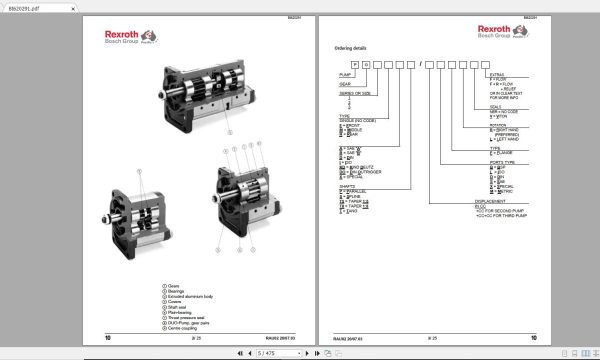Click the 'Extruded aluminium body' legend entry
Image resolution: width=600 pixels, height=360 pixels.
[188, 296]
